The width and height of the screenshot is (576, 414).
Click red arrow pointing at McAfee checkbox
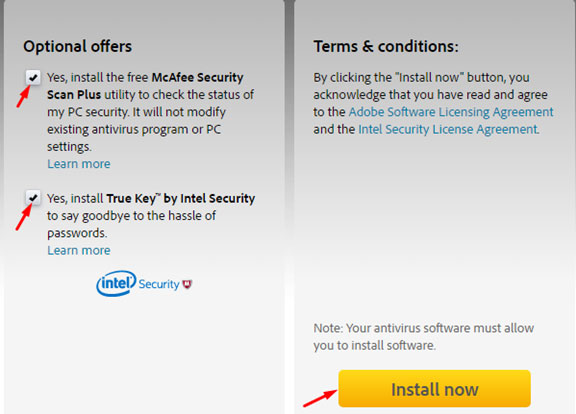pos(23,96)
